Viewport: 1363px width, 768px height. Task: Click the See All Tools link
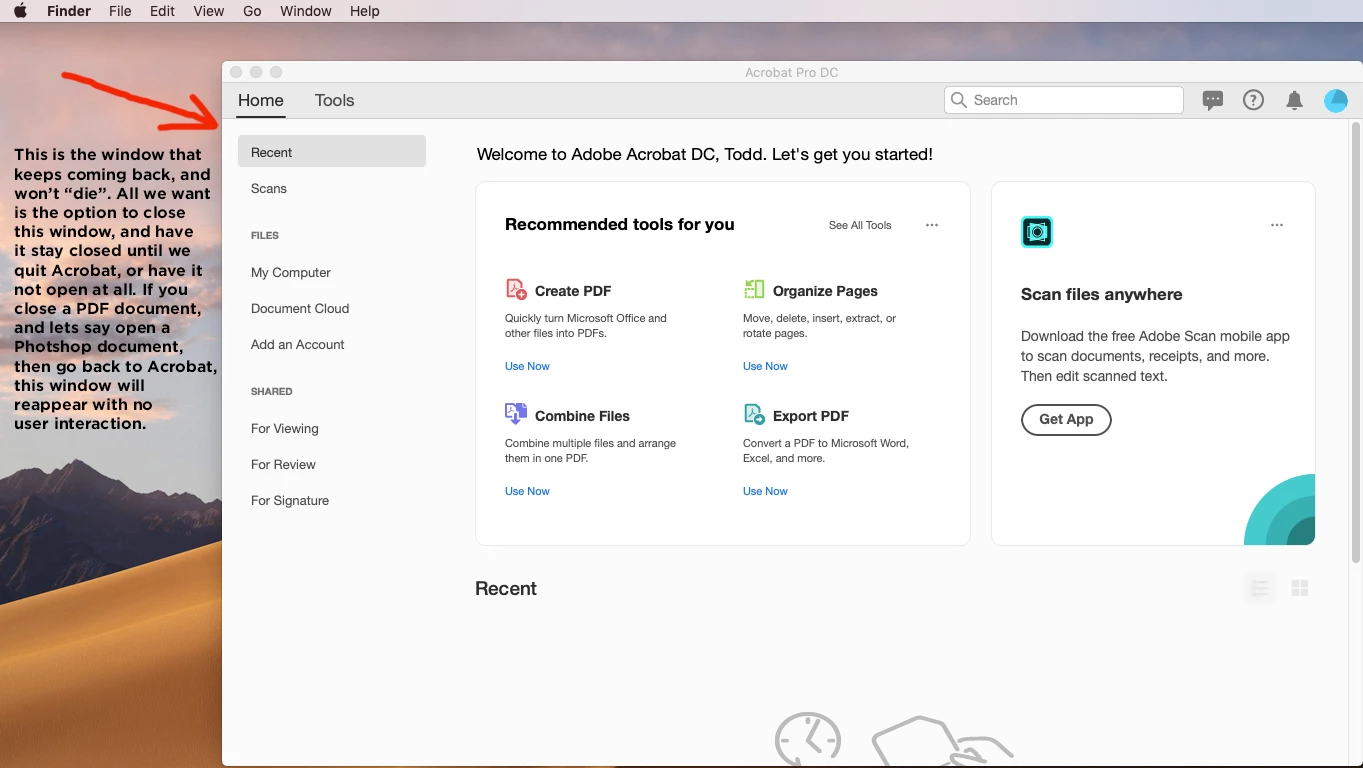[x=860, y=225]
